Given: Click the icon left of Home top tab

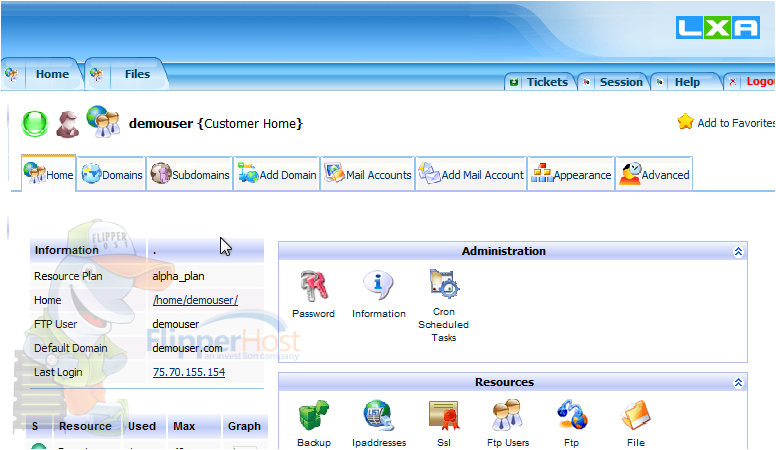Looking at the screenshot, I should (x=12, y=75).
